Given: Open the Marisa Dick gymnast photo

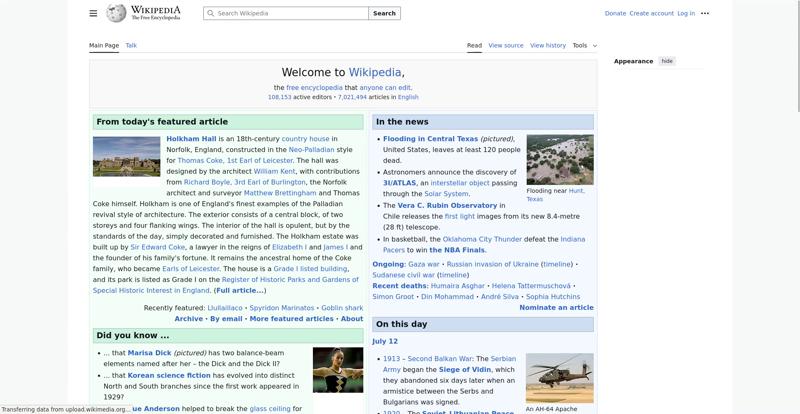Looking at the screenshot, I should pos(338,370).
